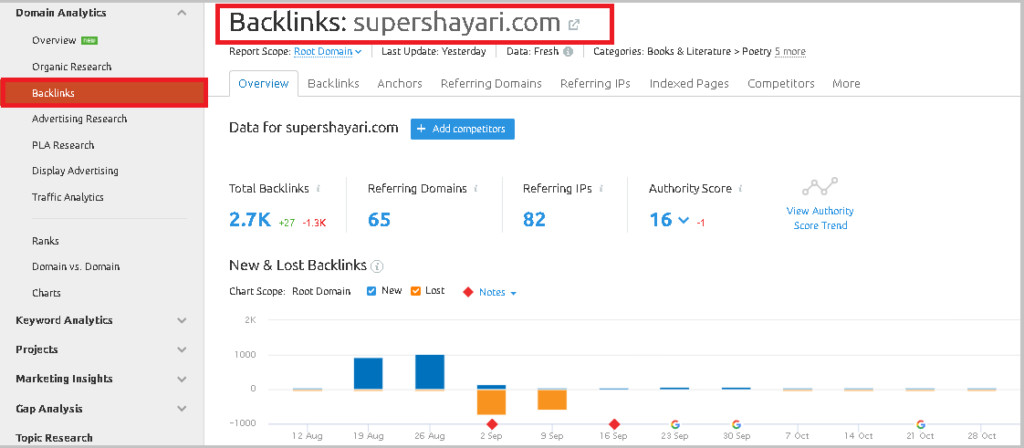Open the More tab menu
1024x448 pixels.
coord(846,84)
